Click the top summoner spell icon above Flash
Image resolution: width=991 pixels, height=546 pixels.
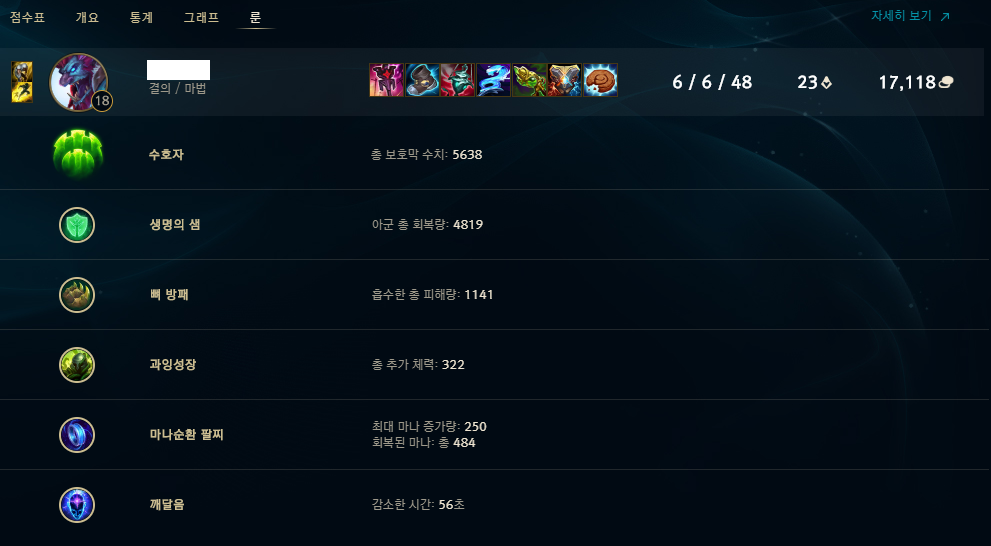click(21, 71)
